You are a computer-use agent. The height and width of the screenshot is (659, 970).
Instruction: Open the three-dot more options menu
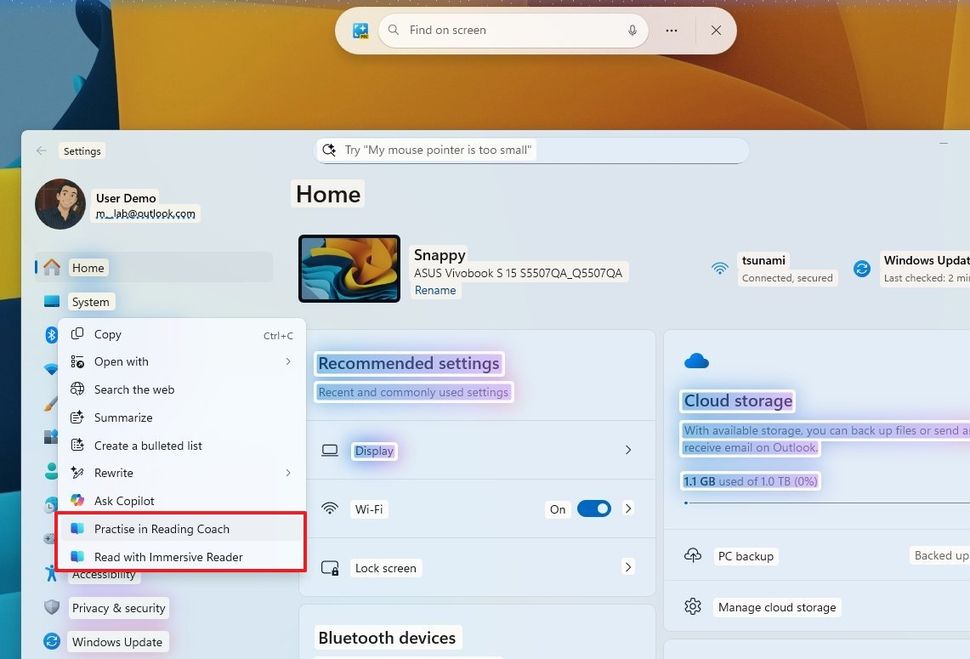point(672,31)
